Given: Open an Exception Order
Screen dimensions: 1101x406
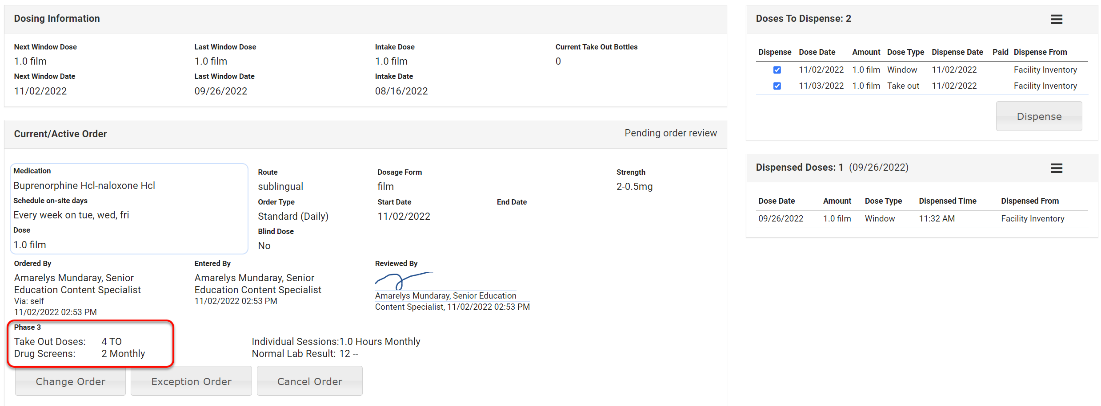Looking at the screenshot, I should (x=191, y=381).
